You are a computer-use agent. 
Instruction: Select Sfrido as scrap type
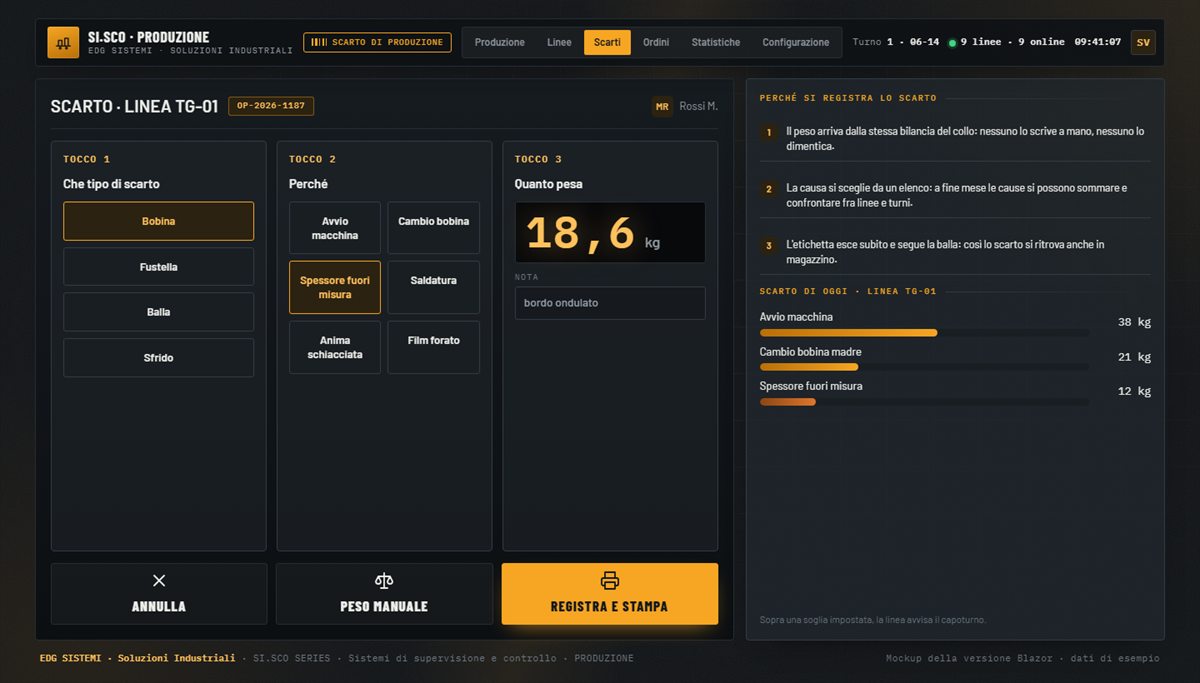[158, 357]
